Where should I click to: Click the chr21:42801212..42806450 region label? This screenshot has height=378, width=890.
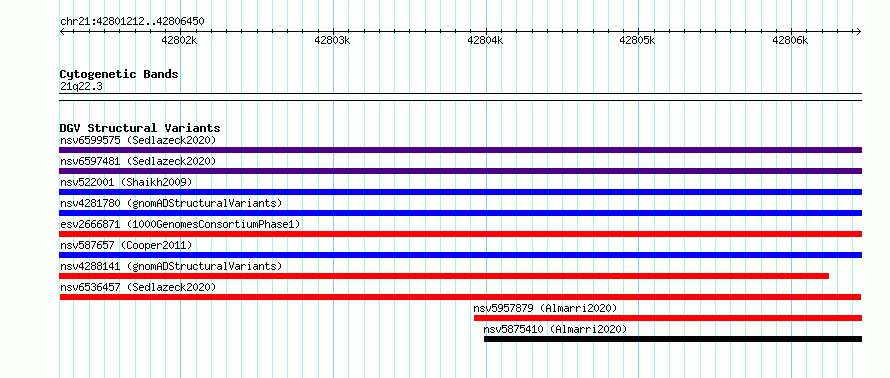click(132, 22)
